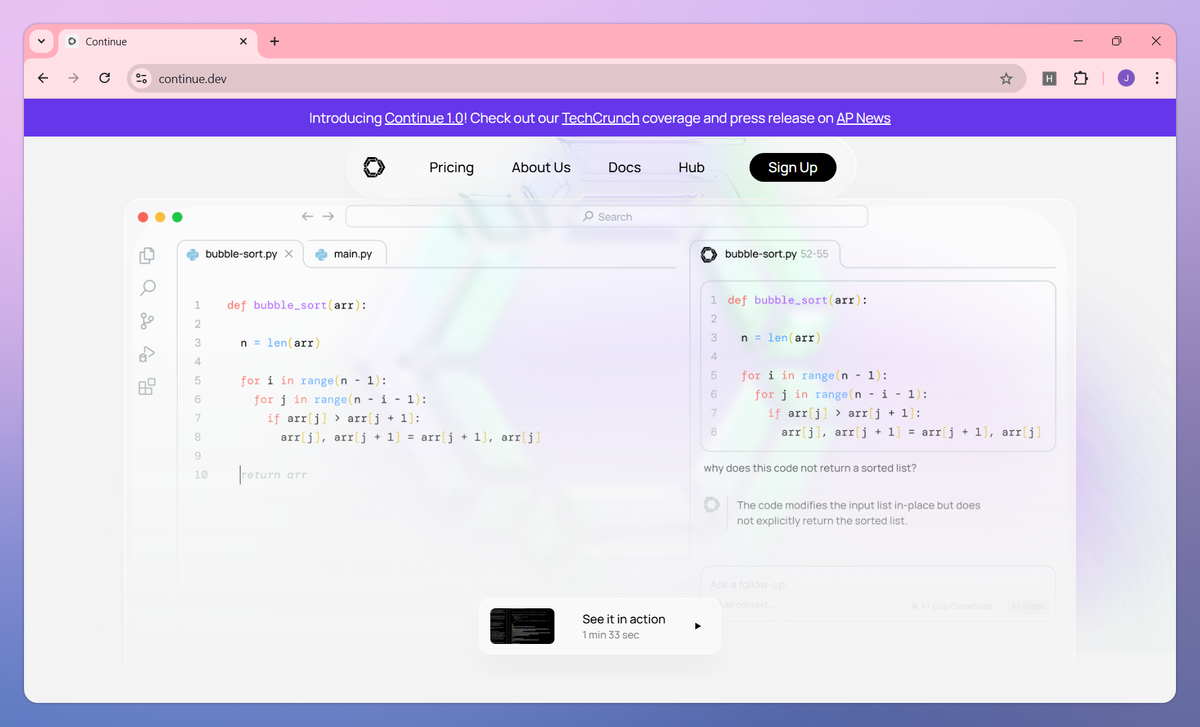Open the Source Control icon in the editor sidebar
1200x727 pixels.
click(147, 321)
